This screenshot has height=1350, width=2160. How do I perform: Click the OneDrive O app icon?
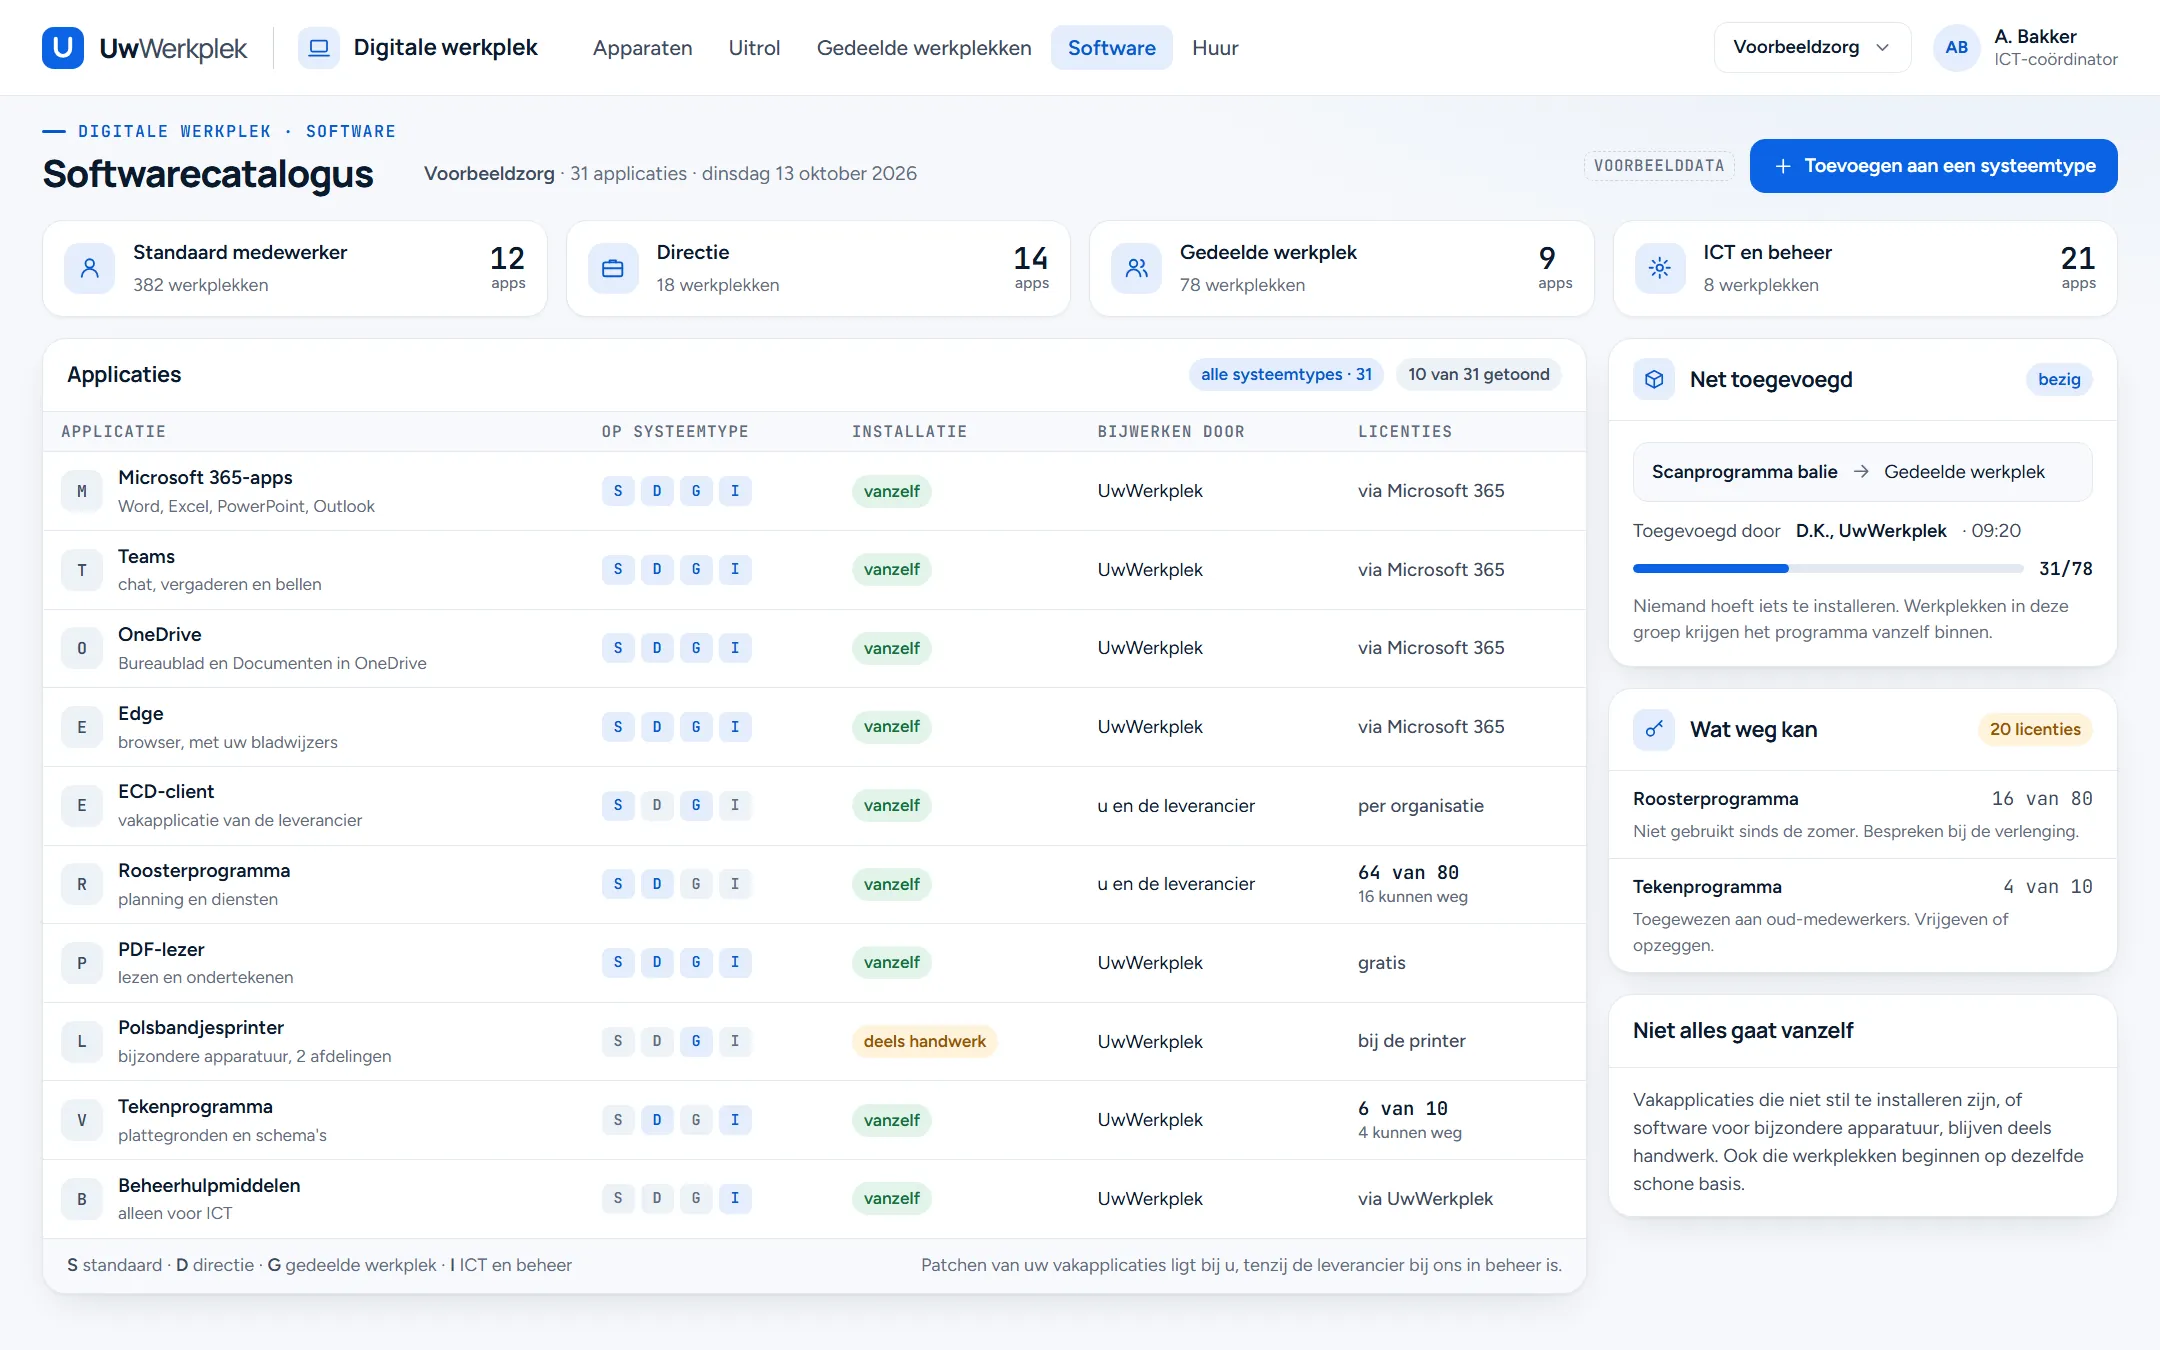coord(82,648)
